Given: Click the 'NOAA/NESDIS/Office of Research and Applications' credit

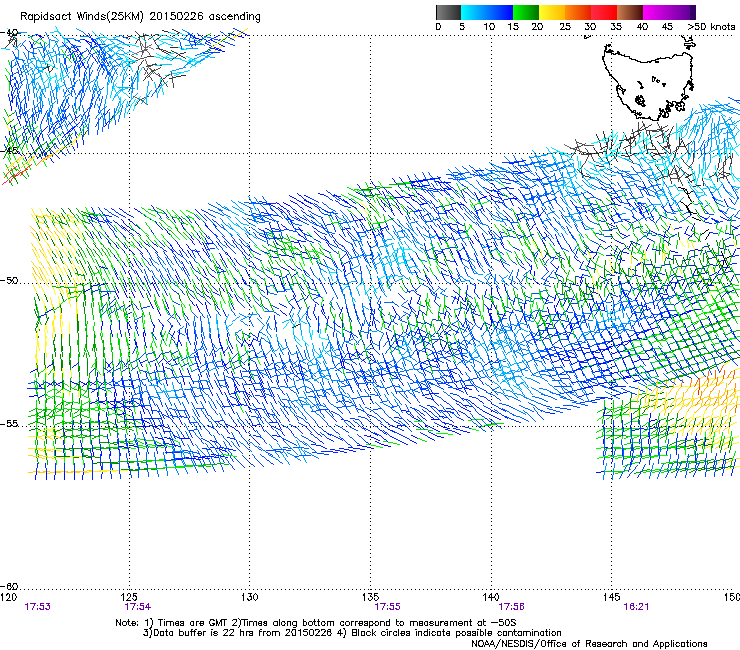Looking at the screenshot, I should 589,644.
